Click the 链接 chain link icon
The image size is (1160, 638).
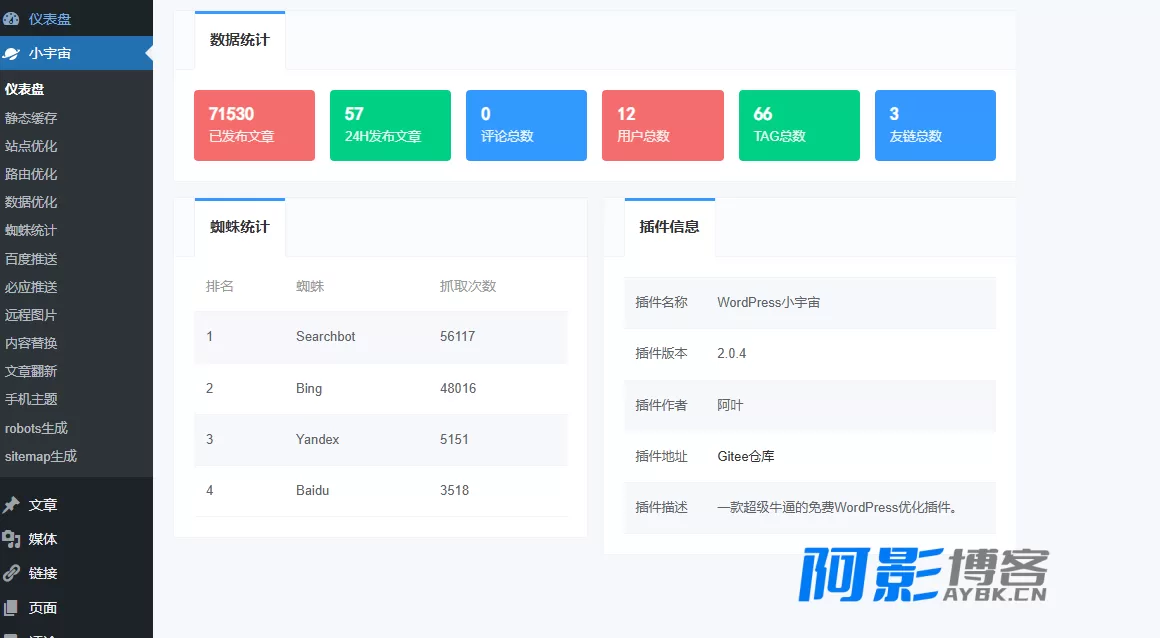pyautogui.click(x=11, y=573)
